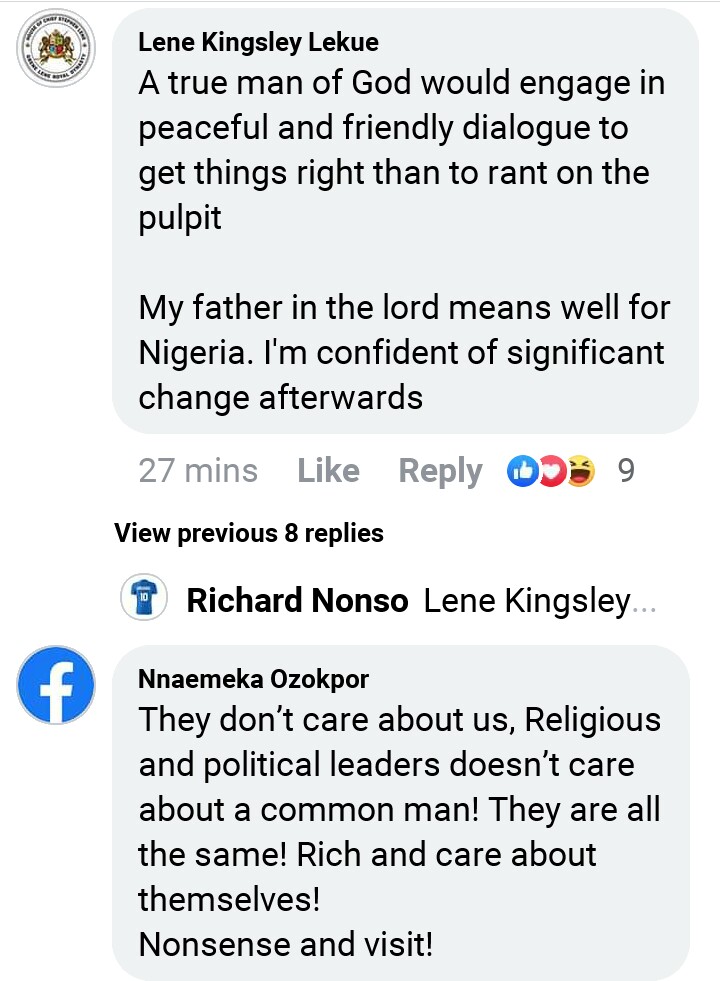Open Nnaemeka Ozokpor's profile name link
The width and height of the screenshot is (720, 981).
tap(253, 680)
